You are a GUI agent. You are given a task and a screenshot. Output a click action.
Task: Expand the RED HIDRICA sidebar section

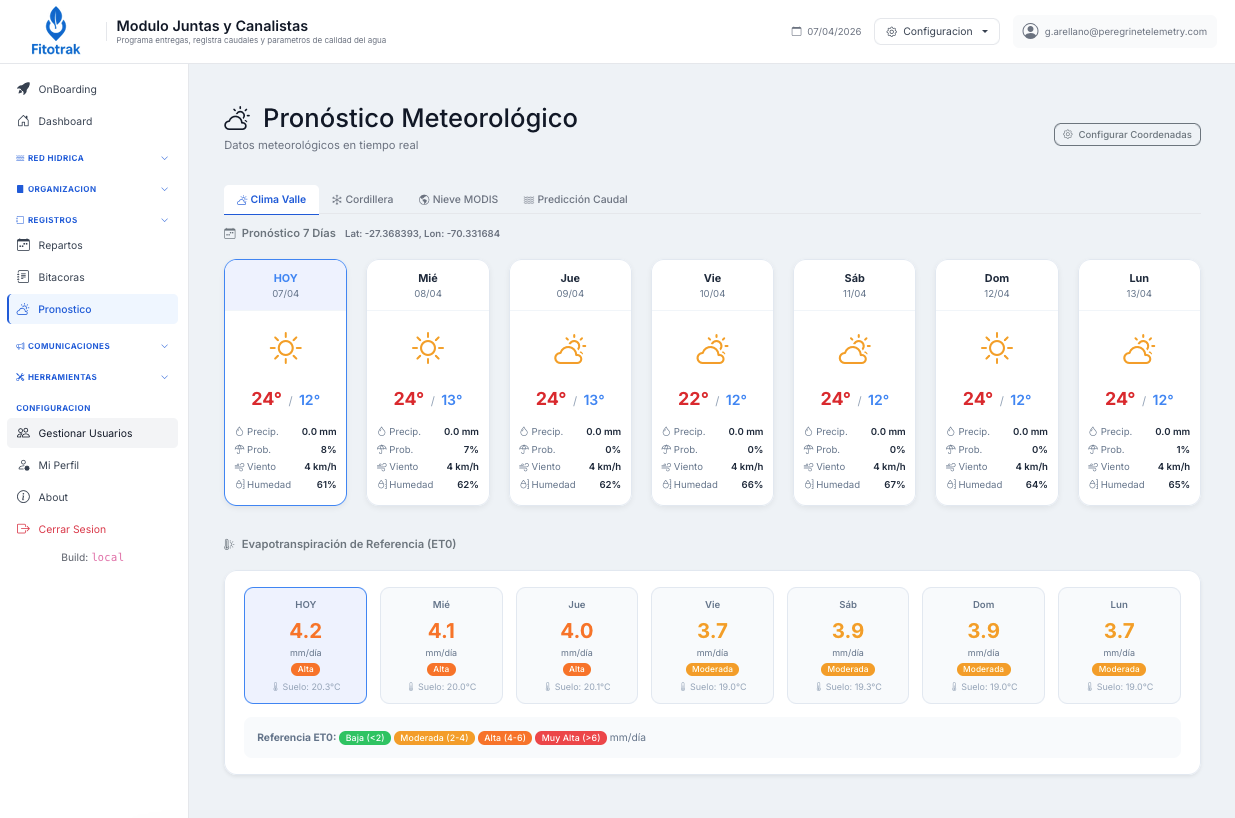click(90, 158)
